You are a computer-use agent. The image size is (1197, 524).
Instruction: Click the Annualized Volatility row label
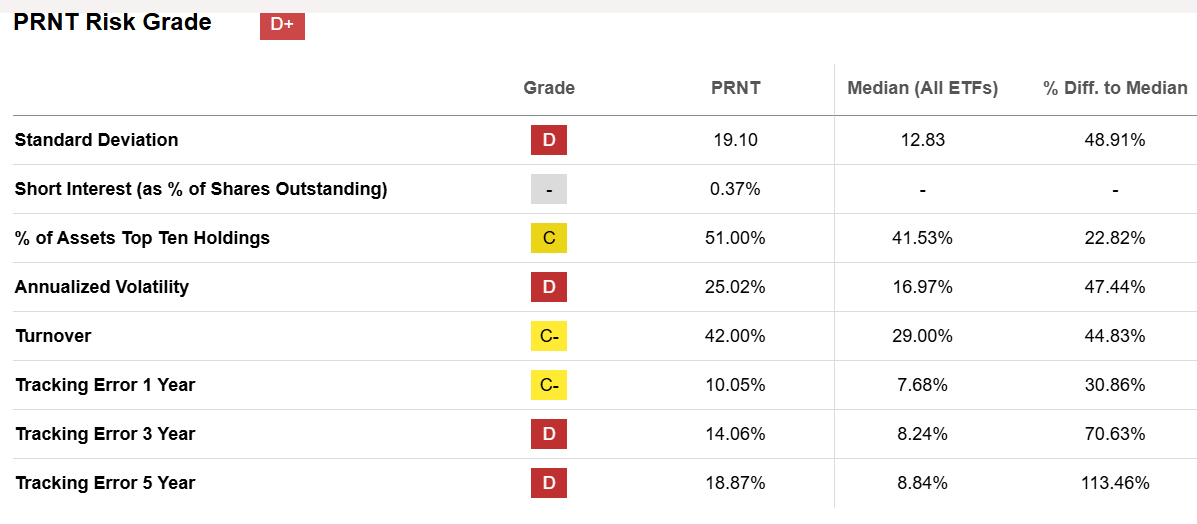point(101,287)
